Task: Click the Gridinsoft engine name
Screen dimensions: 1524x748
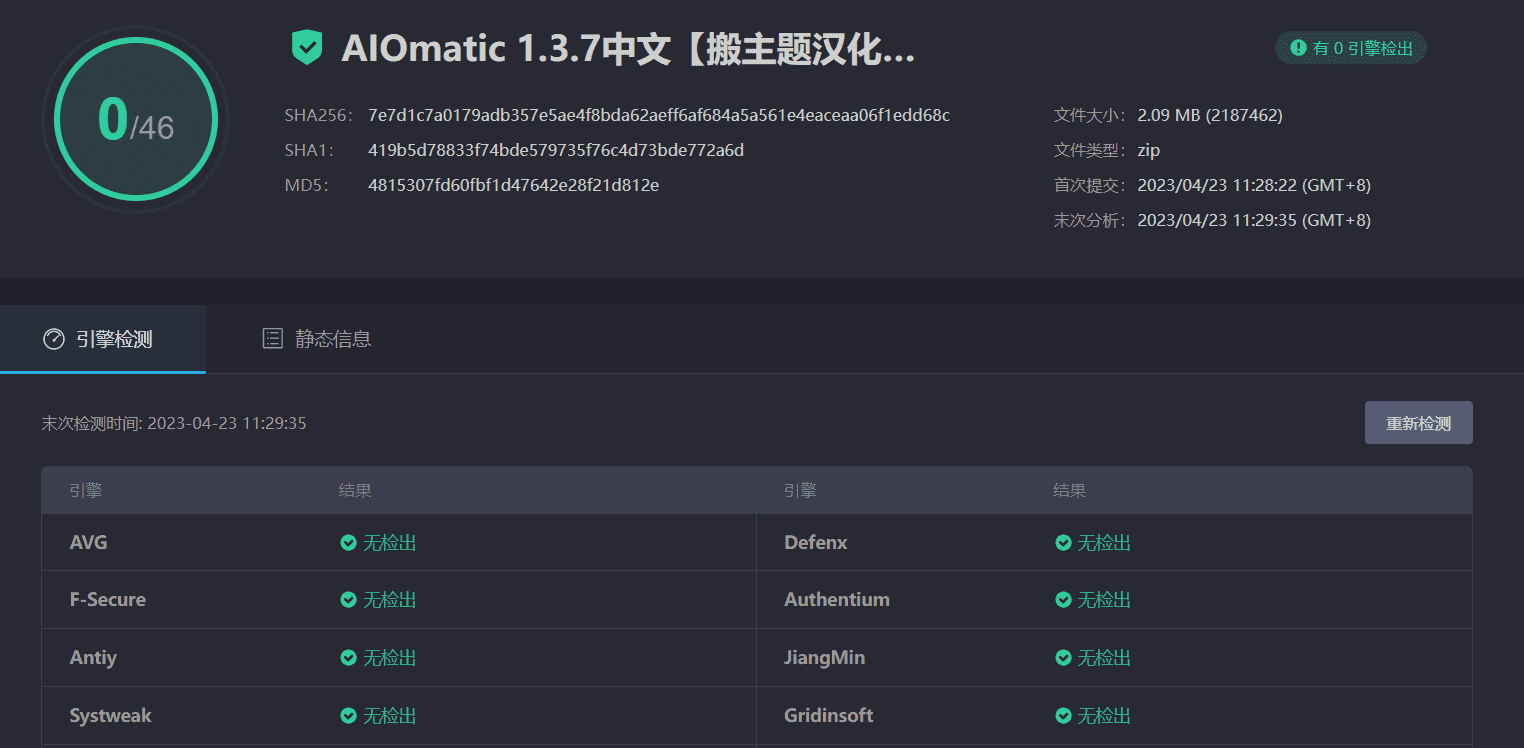Action: (829, 716)
